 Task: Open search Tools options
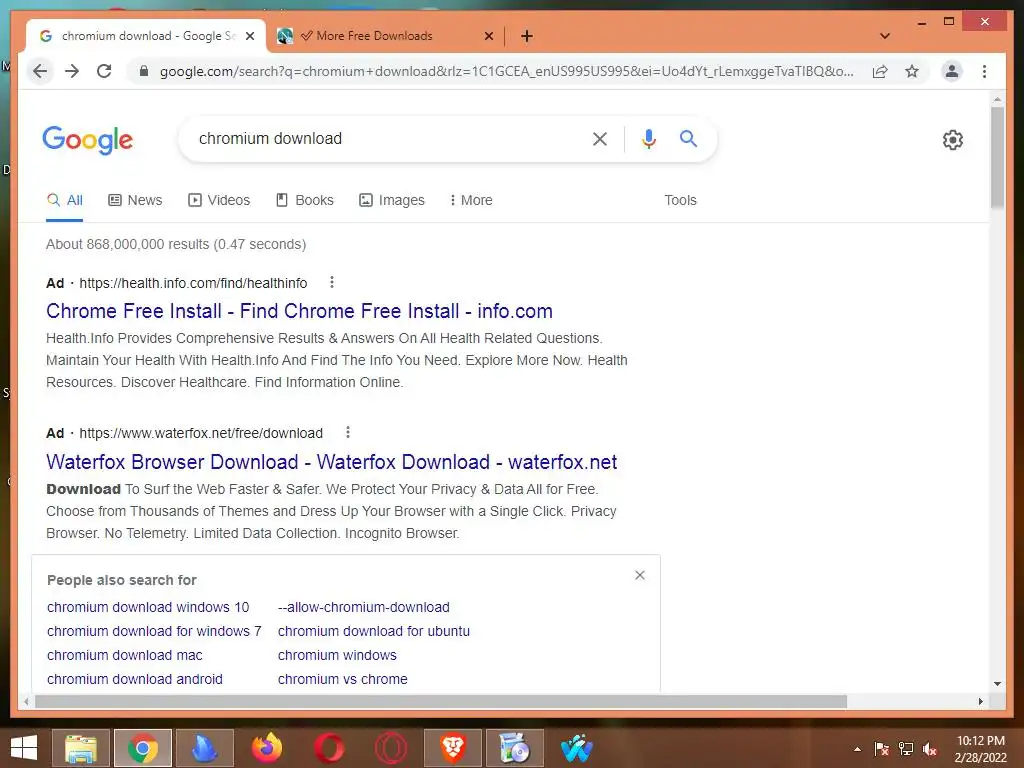click(680, 200)
